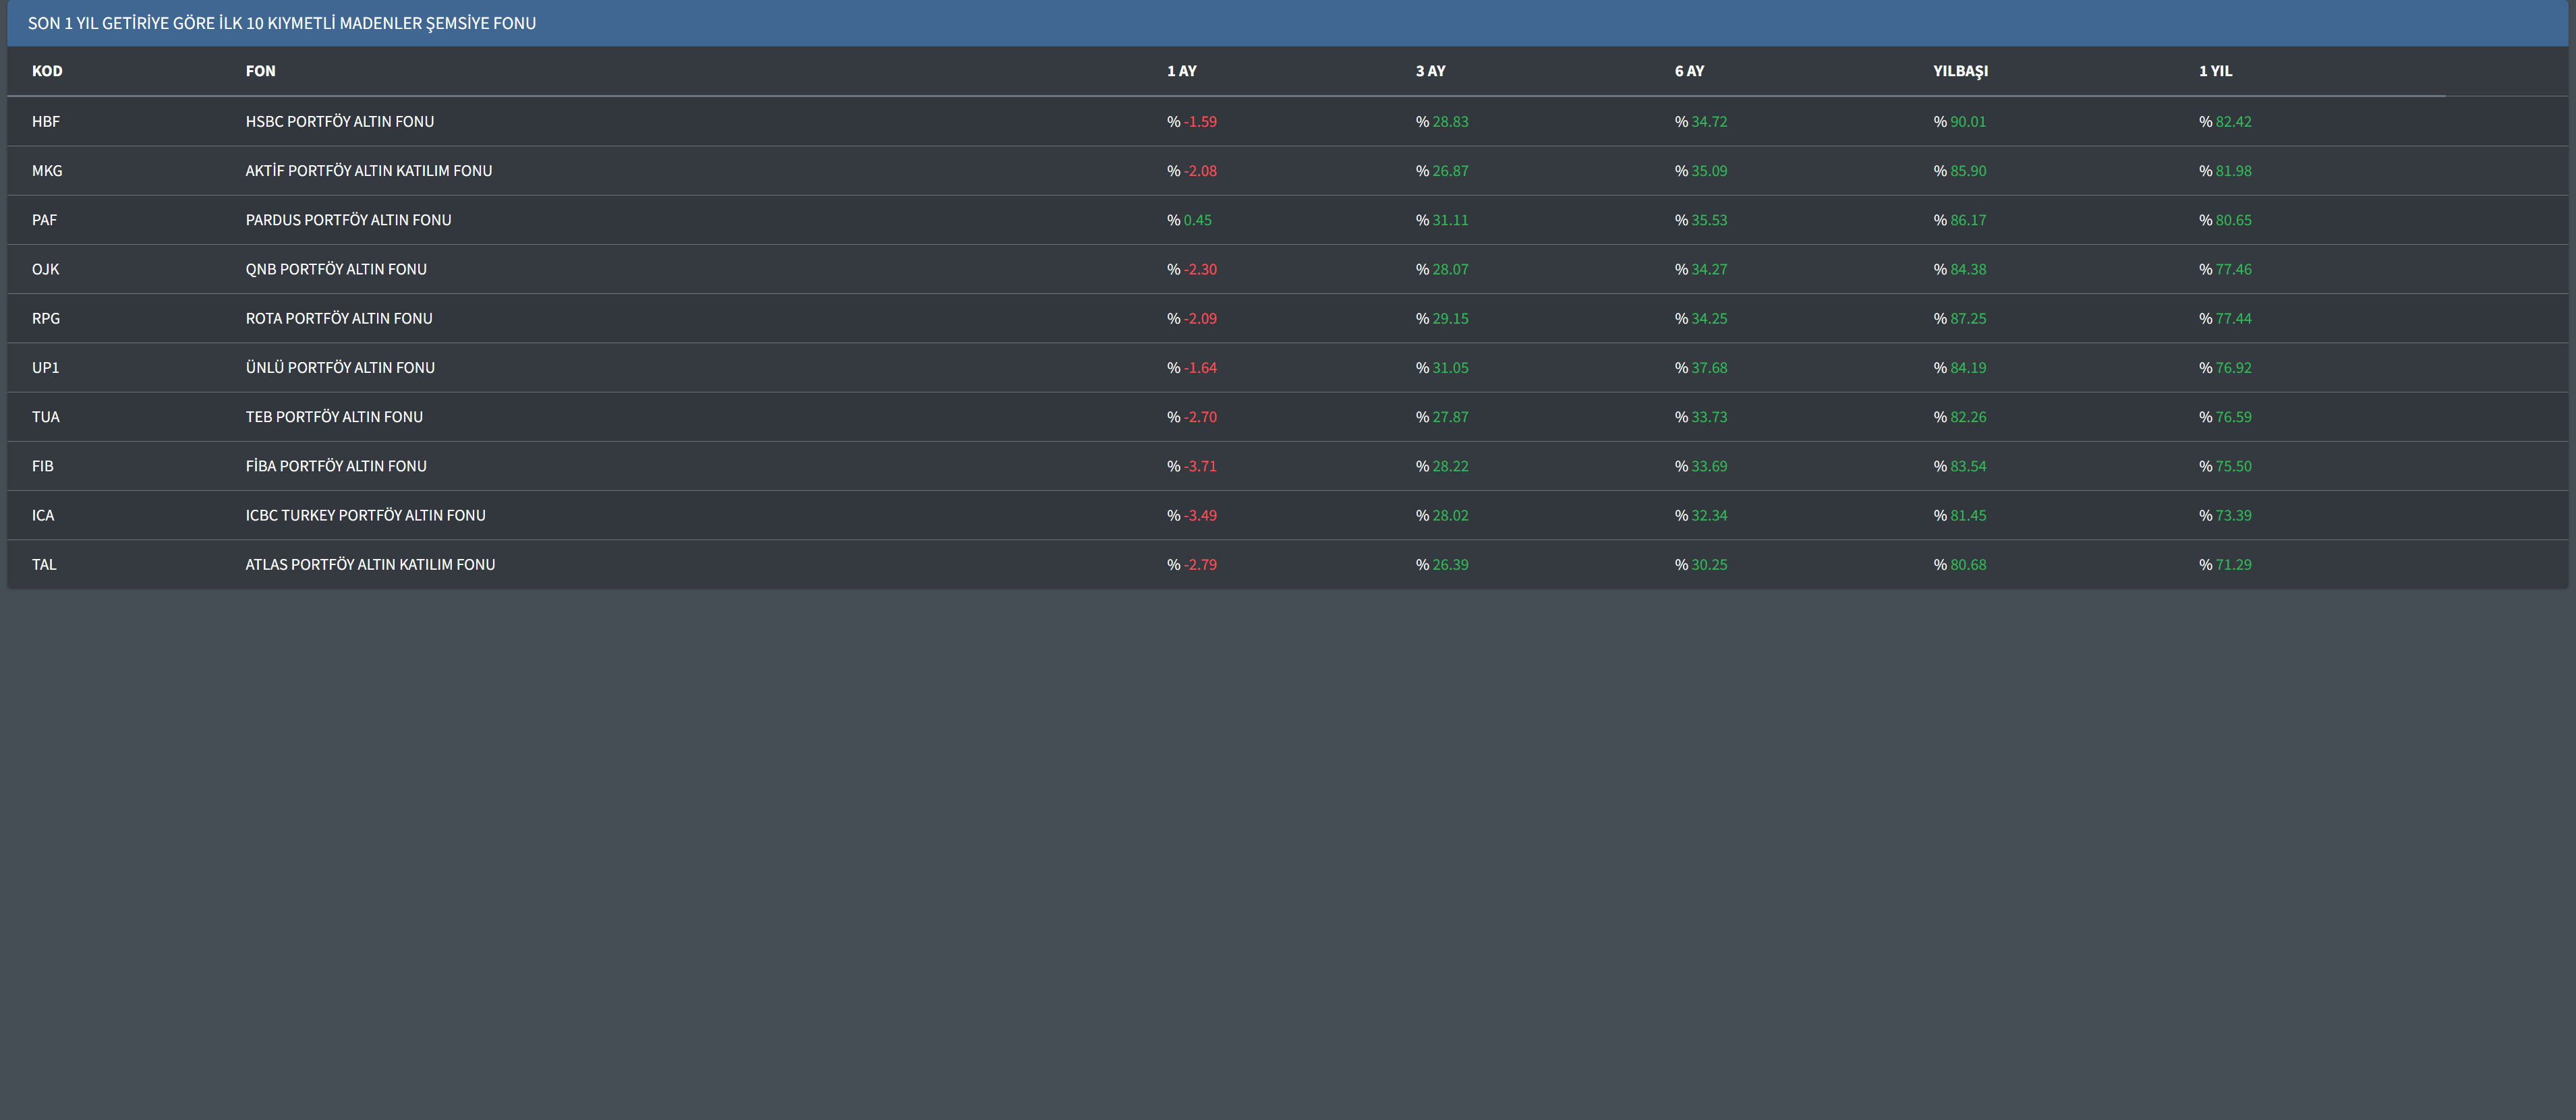Screen dimensions: 2576x1120
Task: Click the HBF fund code
Action: coord(46,122)
